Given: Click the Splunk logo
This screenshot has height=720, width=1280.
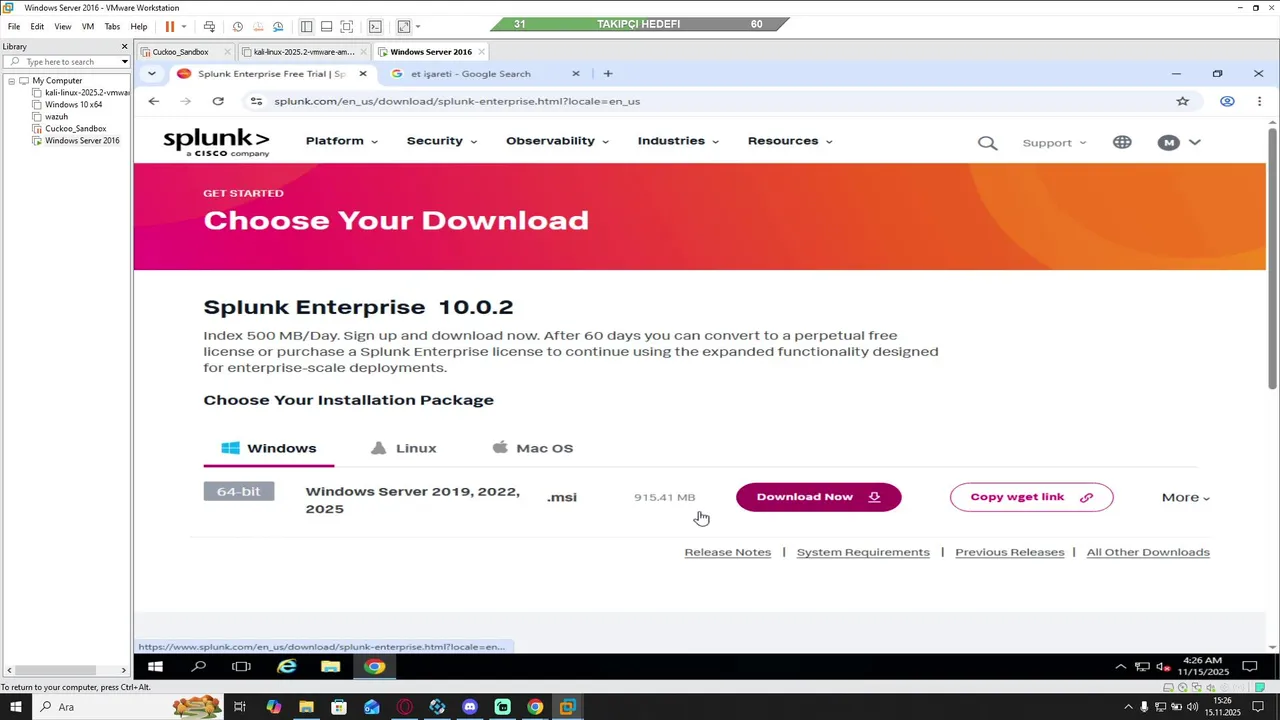Looking at the screenshot, I should pyautogui.click(x=216, y=142).
